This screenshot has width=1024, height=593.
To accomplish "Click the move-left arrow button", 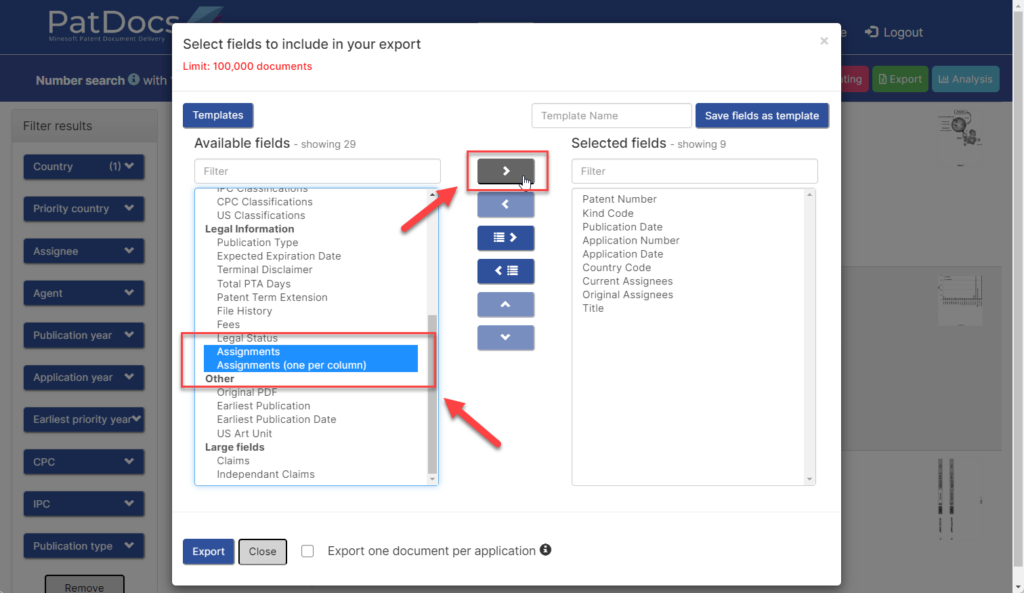I will [x=505, y=204].
